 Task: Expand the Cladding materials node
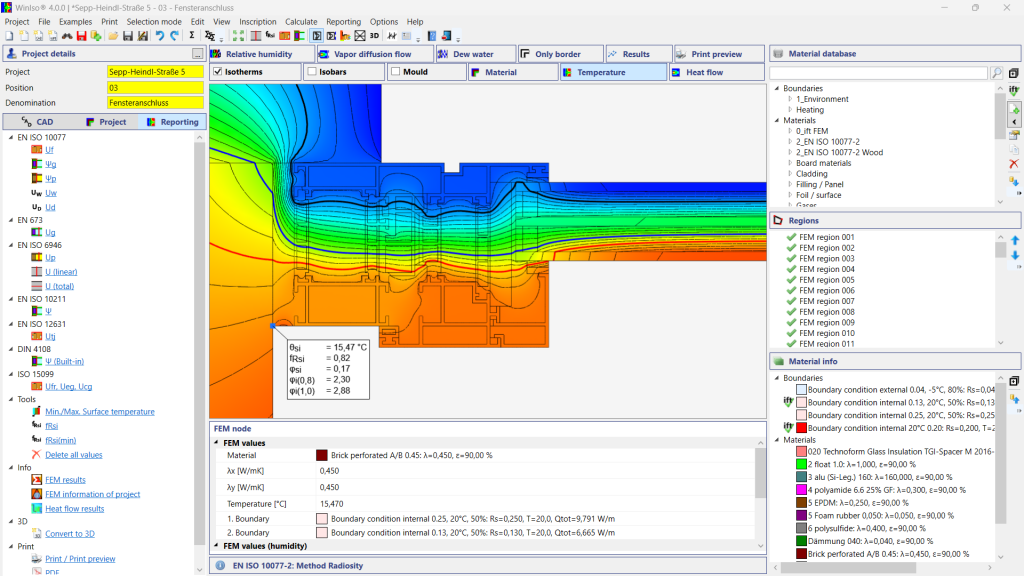click(x=790, y=174)
